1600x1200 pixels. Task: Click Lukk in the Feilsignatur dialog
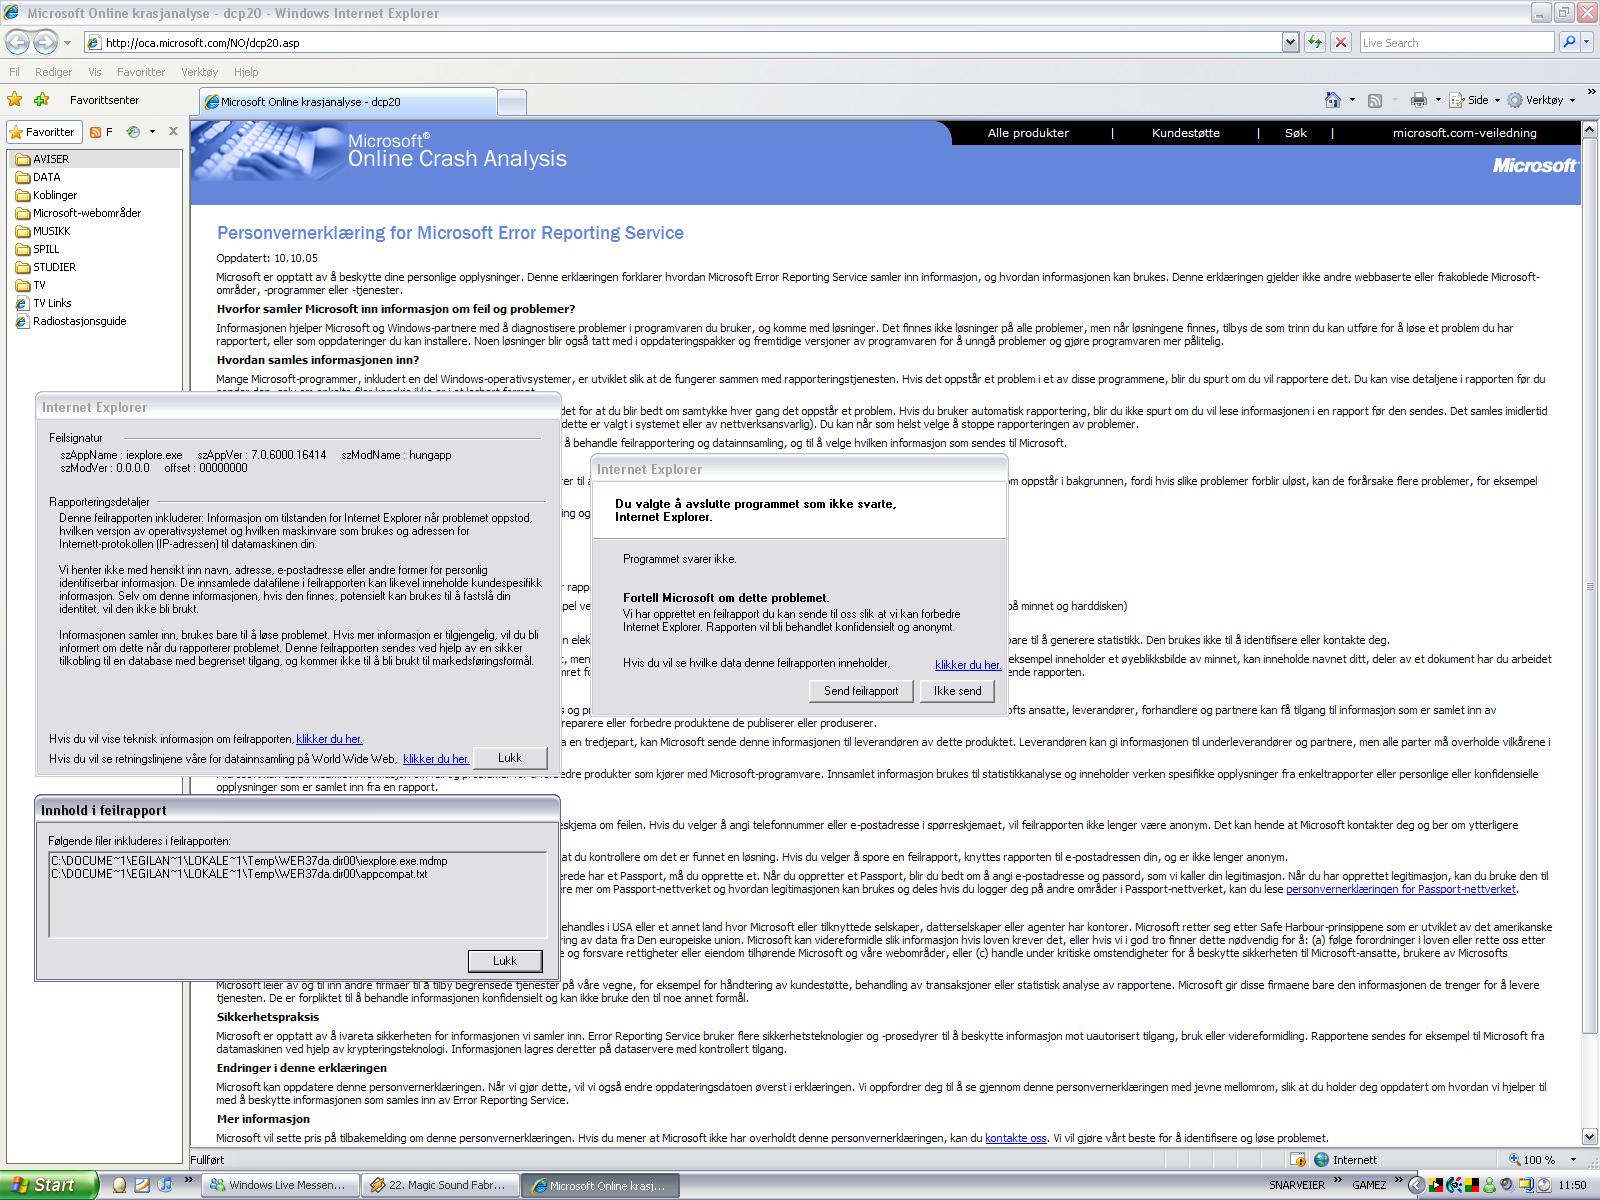[x=510, y=758]
